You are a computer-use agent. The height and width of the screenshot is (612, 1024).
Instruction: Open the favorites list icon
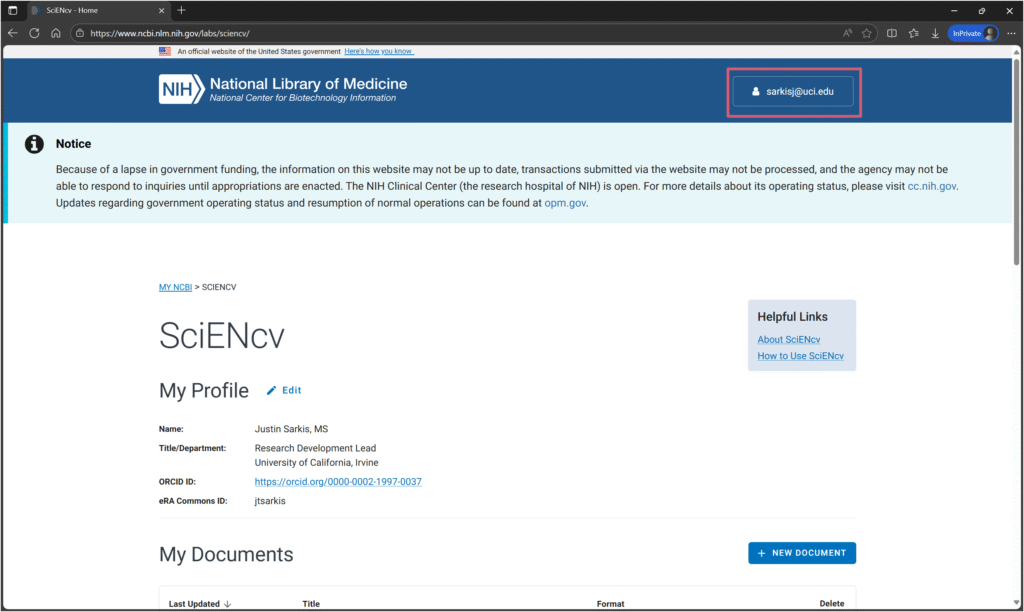[914, 33]
